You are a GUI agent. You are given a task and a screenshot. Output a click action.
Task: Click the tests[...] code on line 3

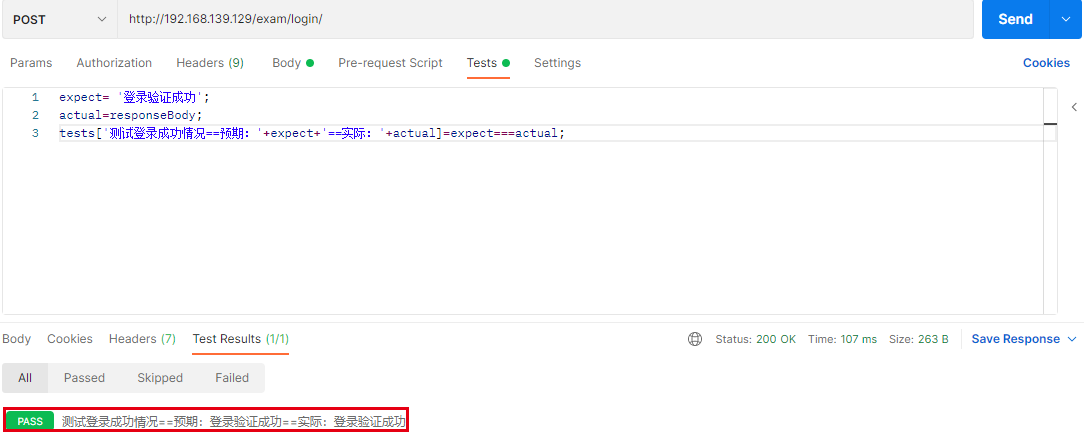(312, 133)
